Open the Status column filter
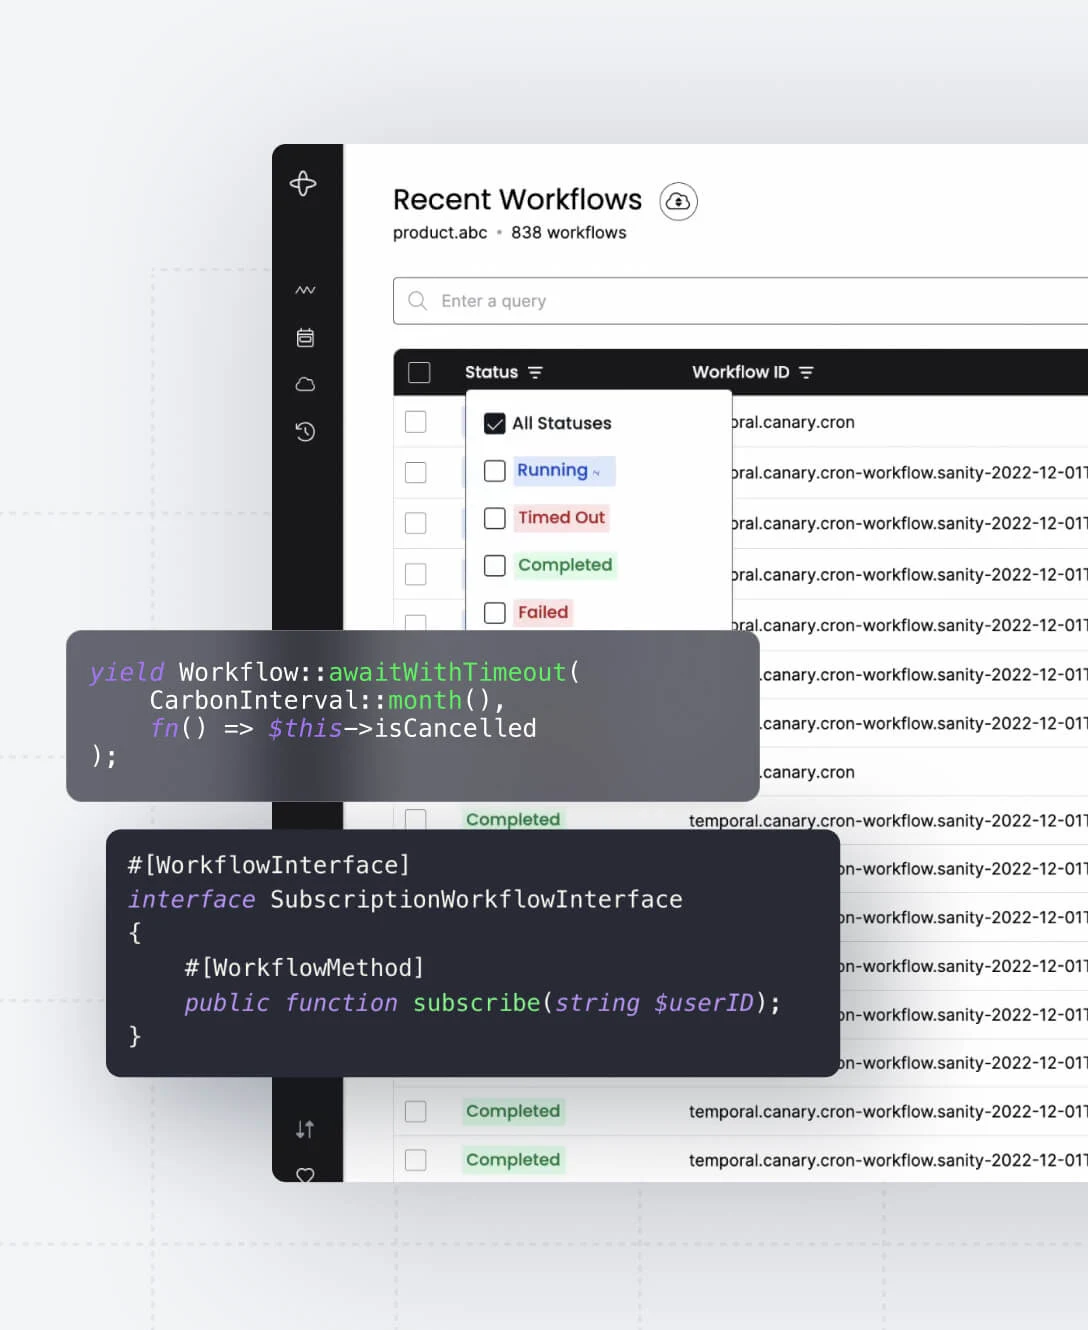The image size is (1088, 1330). pyautogui.click(x=536, y=372)
